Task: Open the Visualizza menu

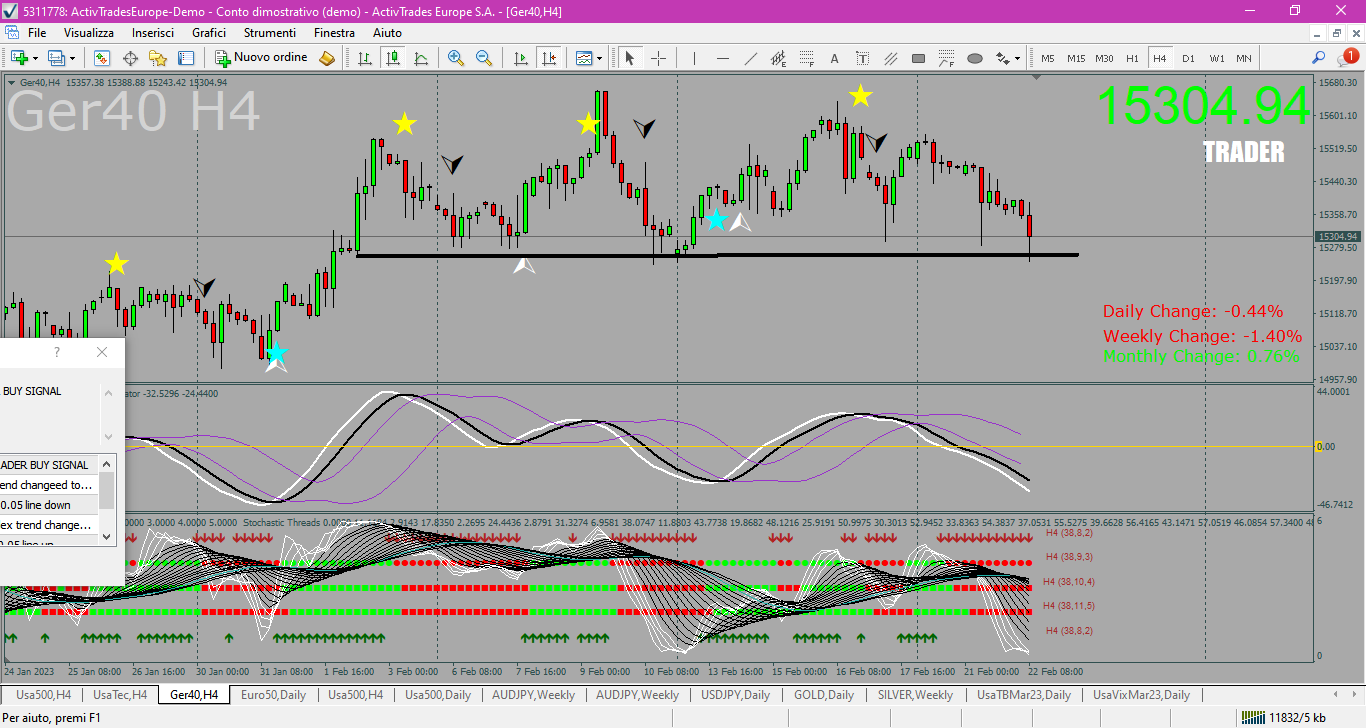Action: [x=89, y=33]
